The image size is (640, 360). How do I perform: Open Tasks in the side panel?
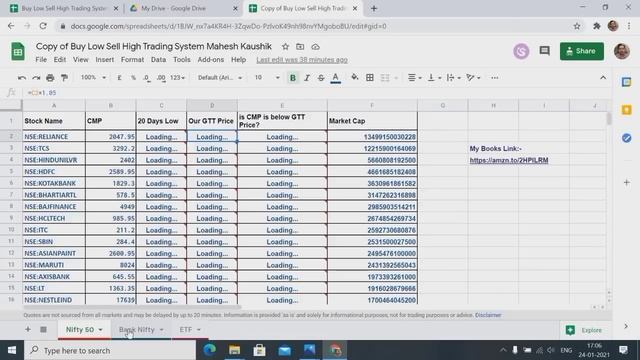[x=627, y=138]
